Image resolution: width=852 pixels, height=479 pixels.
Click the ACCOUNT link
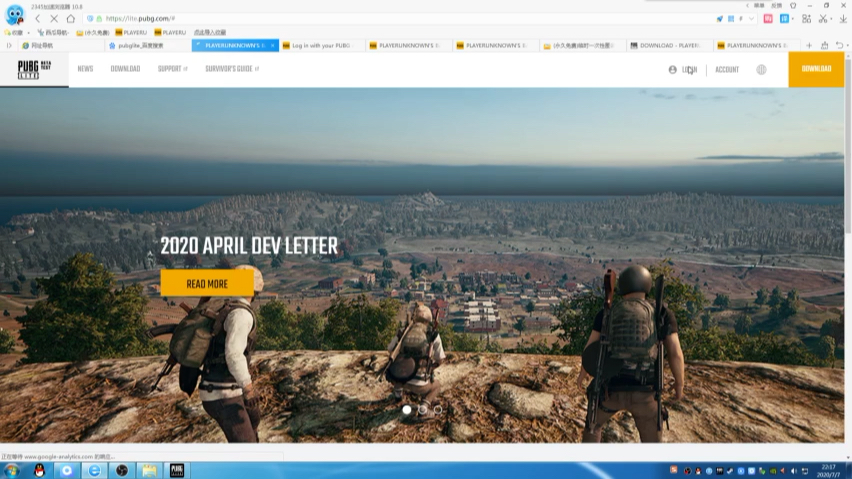coord(727,70)
